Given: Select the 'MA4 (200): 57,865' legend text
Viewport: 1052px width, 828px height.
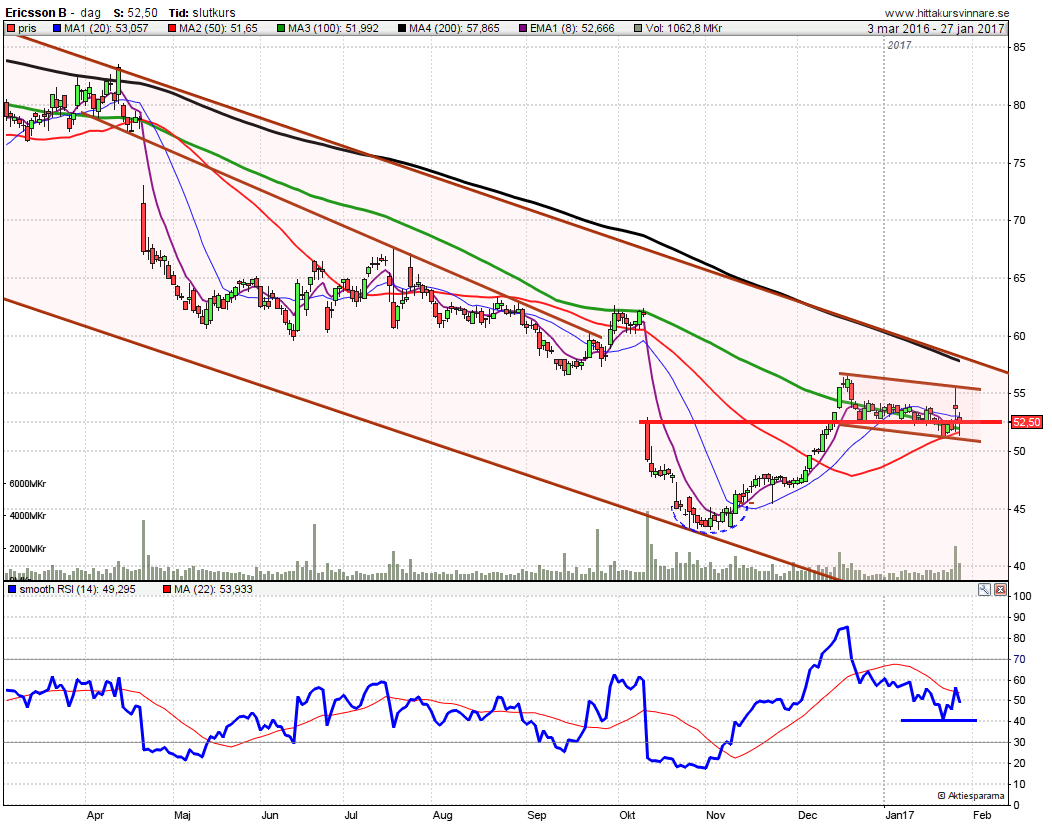Looking at the screenshot, I should point(454,28).
